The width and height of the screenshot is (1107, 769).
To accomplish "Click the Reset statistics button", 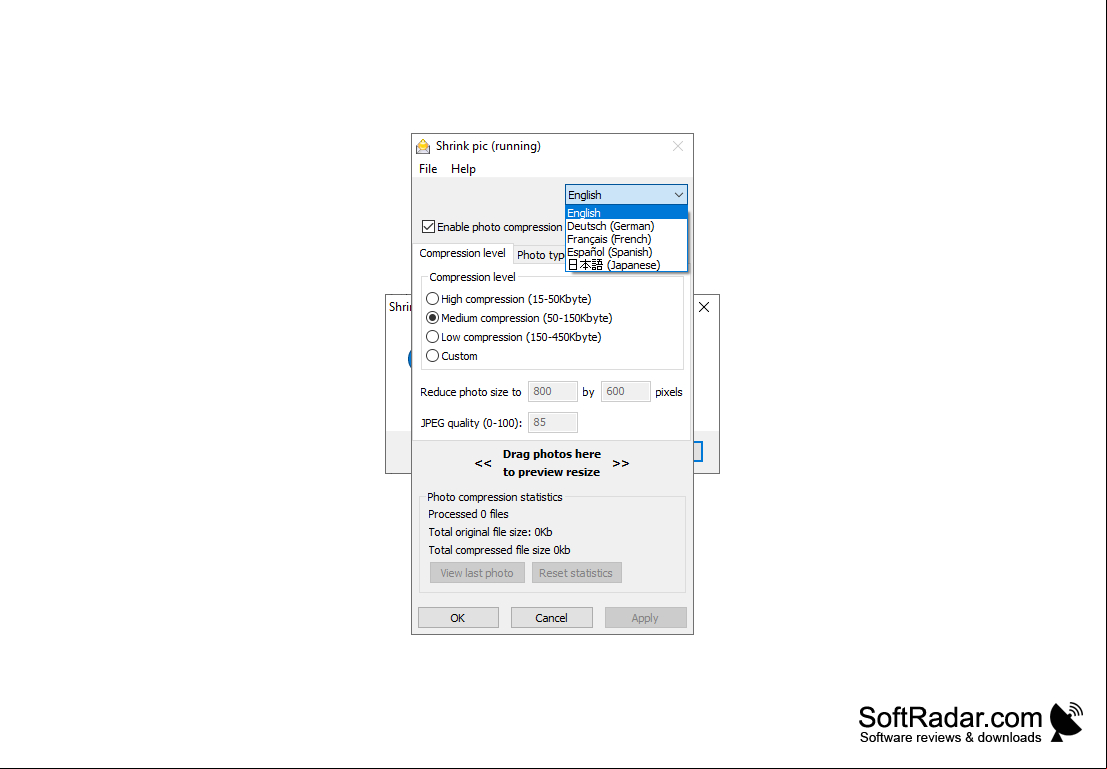I will pos(576,573).
